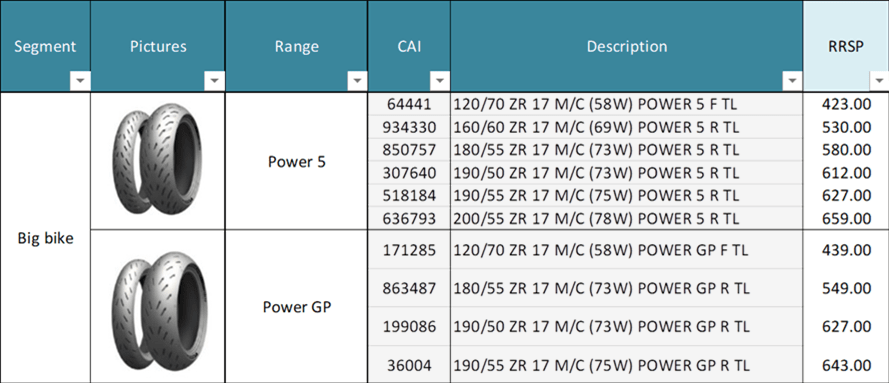Click the Power GP range cell
Screen dimensions: 889x383
[x=297, y=307]
